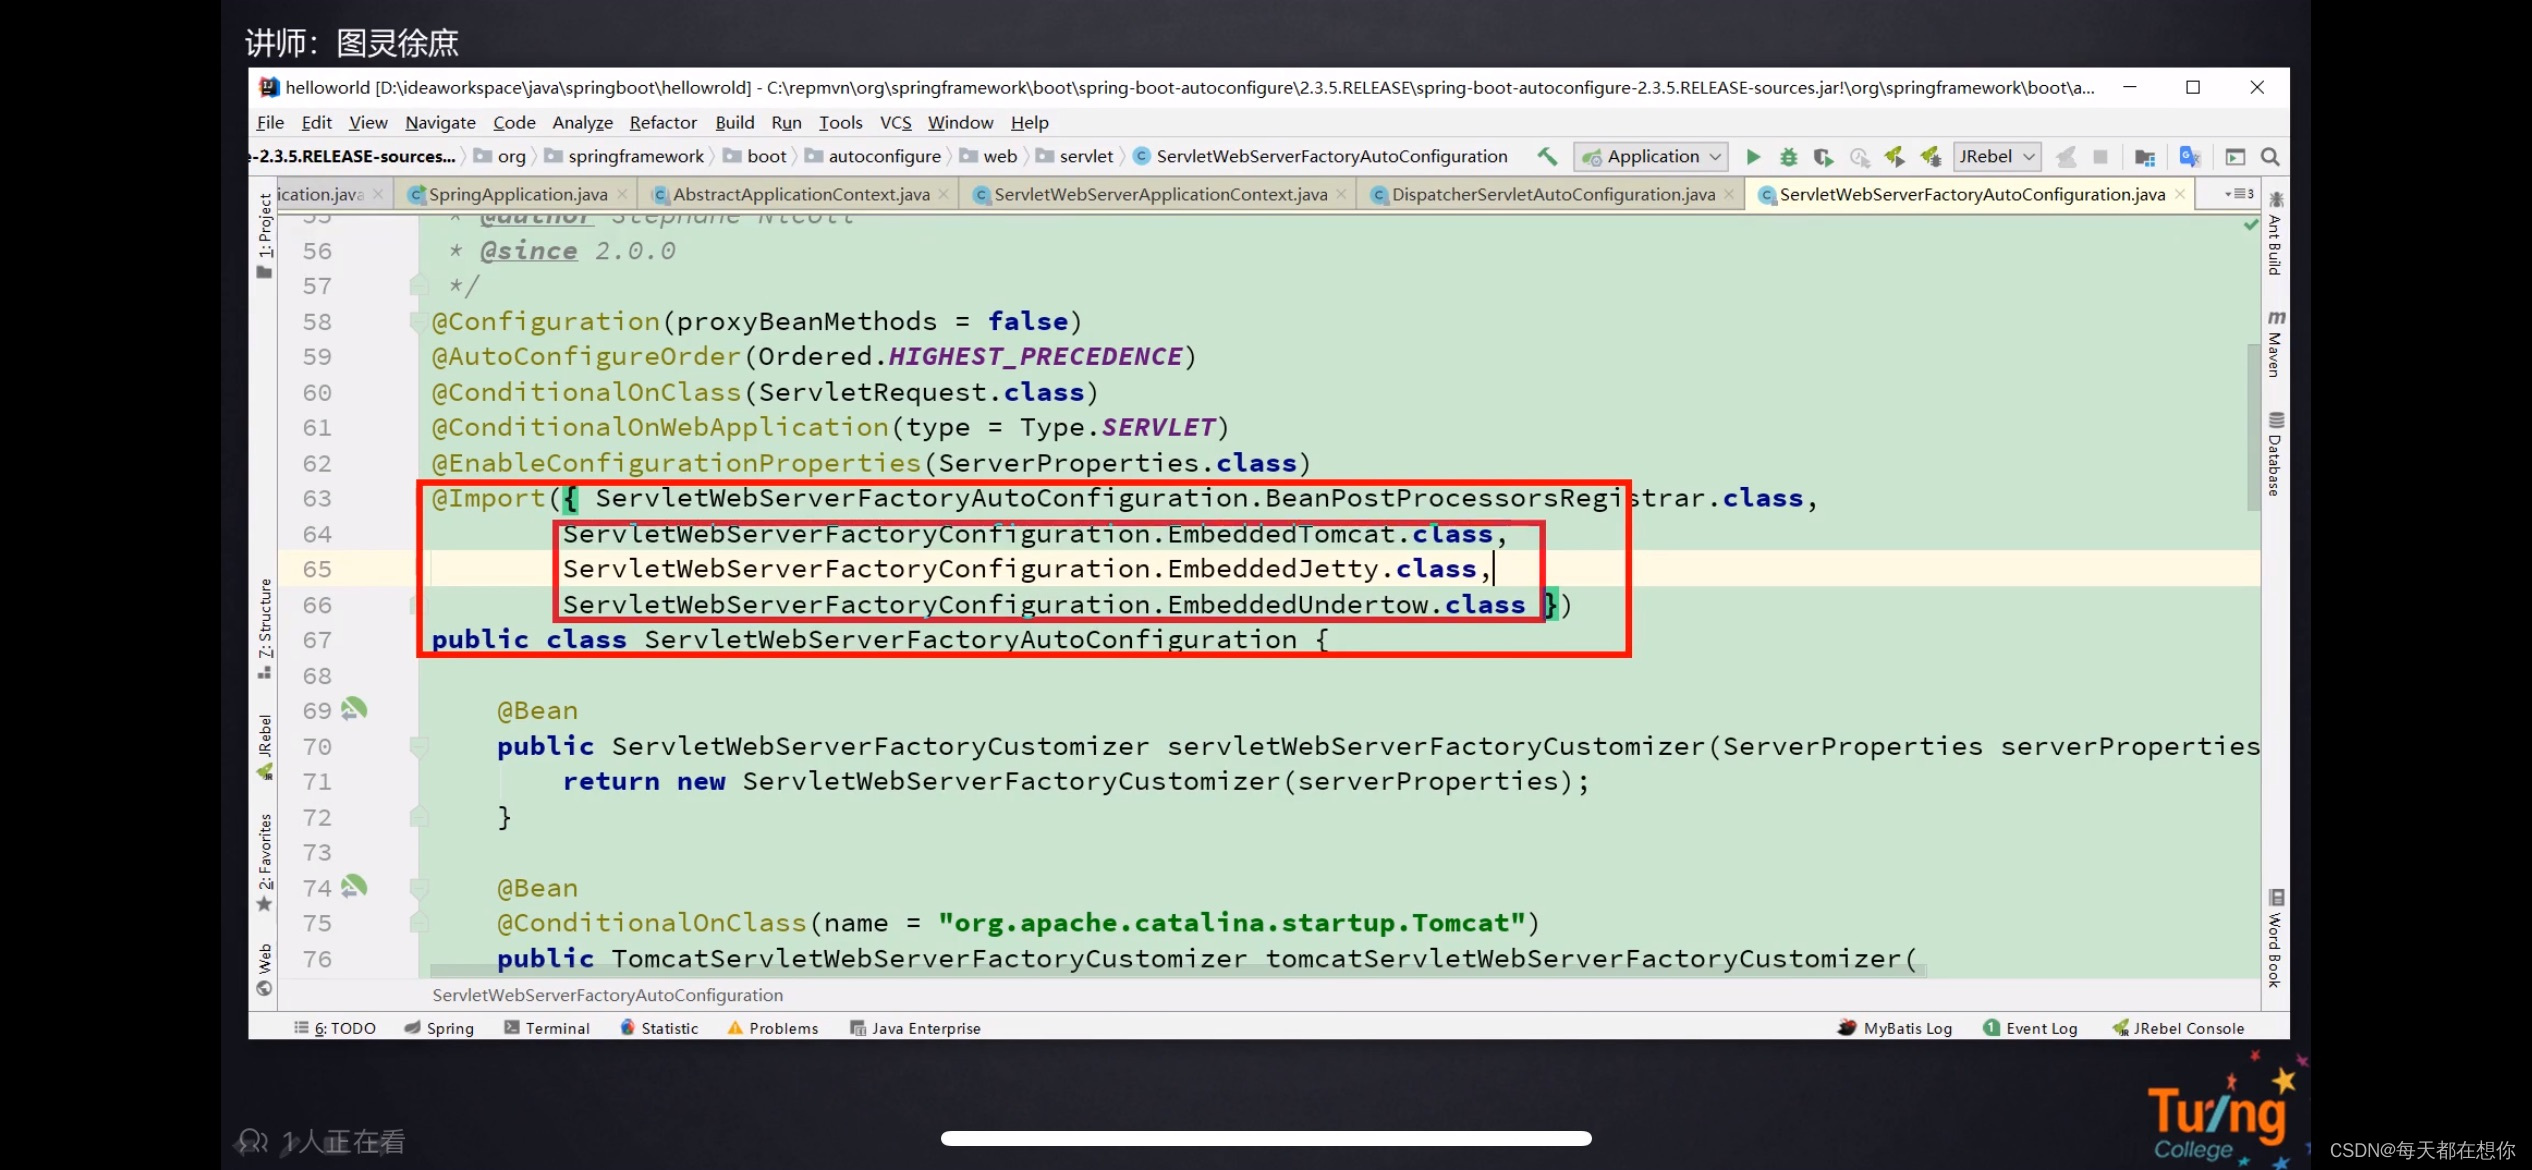This screenshot has height=1170, width=2532.
Task: Open Search Everywhere magnifier icon
Action: pos(2270,157)
